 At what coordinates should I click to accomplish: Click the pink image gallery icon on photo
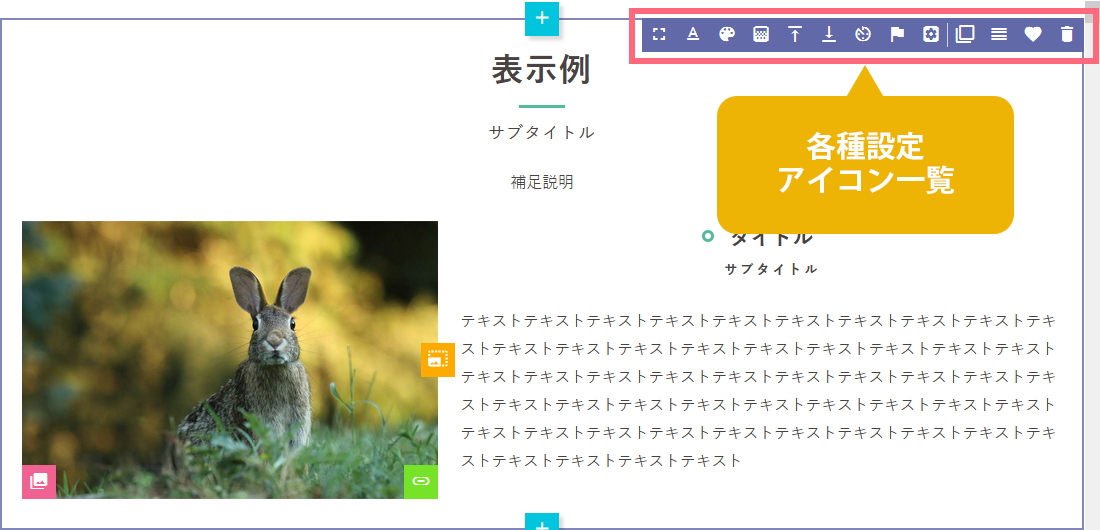click(39, 481)
